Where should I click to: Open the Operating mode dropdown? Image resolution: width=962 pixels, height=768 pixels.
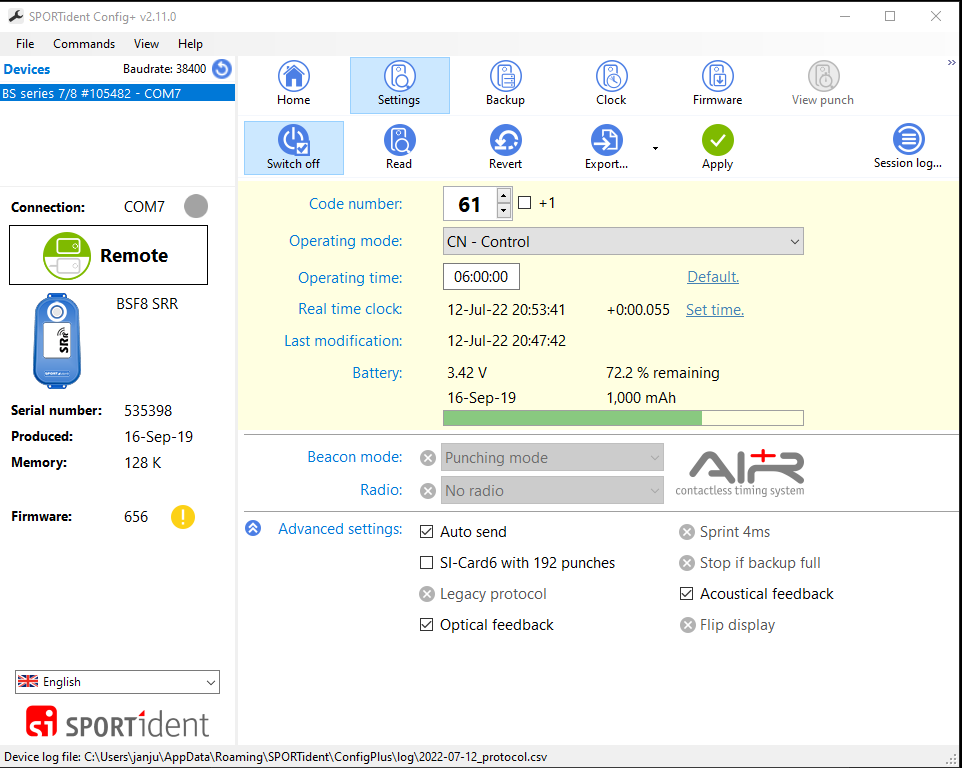click(623, 241)
